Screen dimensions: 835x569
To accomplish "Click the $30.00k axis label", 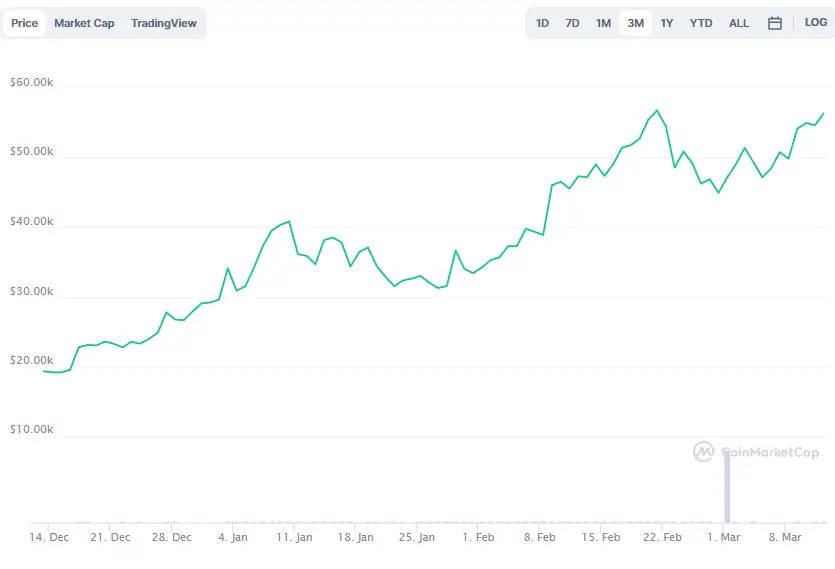I will [x=32, y=291].
